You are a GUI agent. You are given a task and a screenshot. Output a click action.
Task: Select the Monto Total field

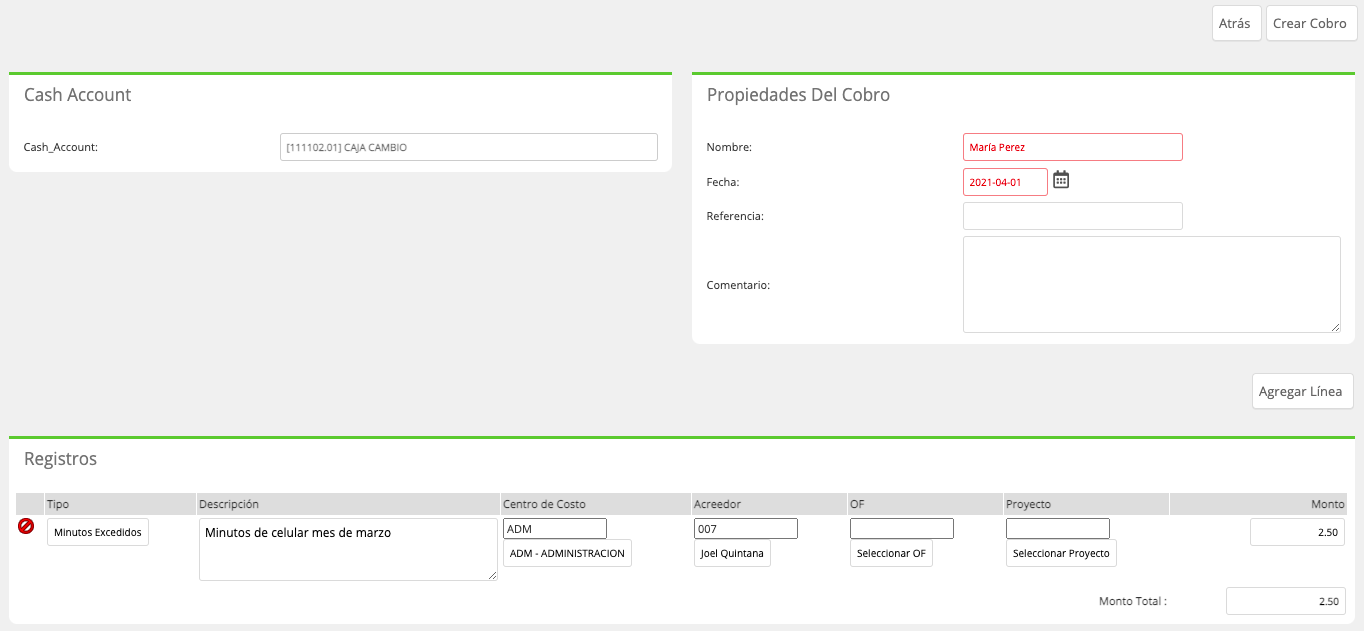(1286, 601)
